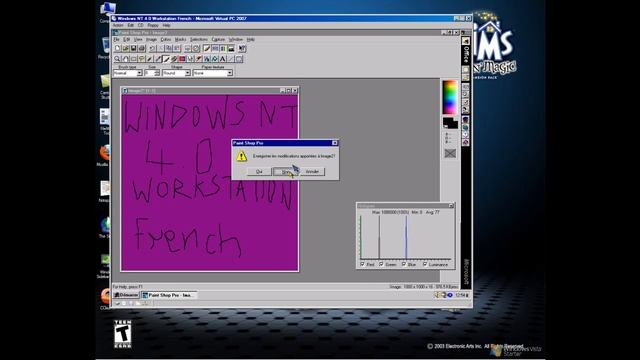The image size is (640, 360).
Task: Select the red Color Replacer tool
Action: (x=182, y=59)
